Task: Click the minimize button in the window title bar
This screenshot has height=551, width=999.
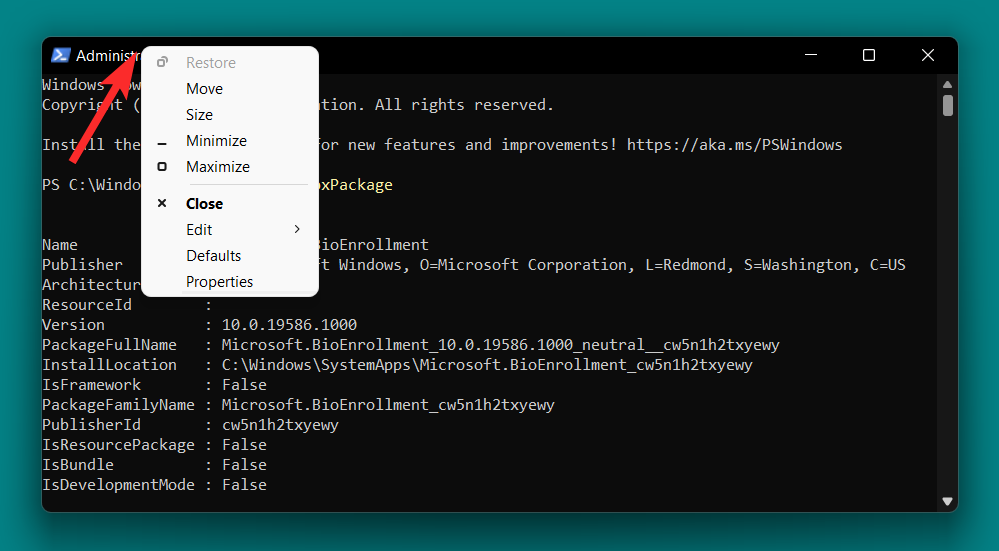Action: tap(810, 55)
